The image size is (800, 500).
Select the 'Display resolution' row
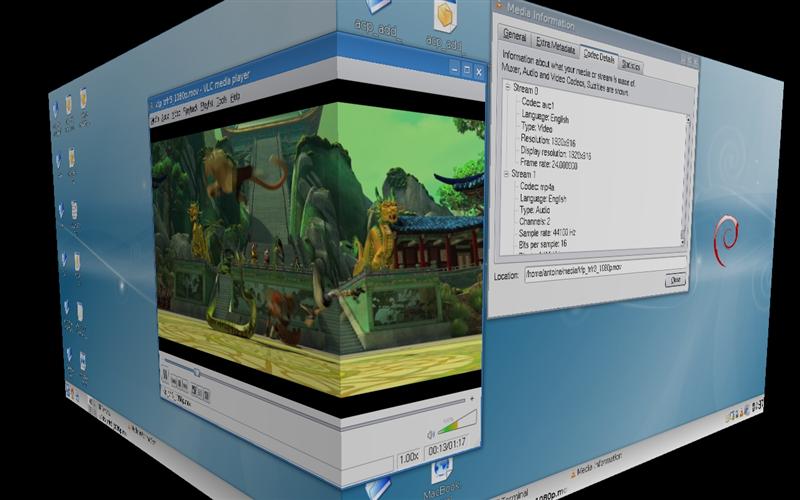click(556, 153)
